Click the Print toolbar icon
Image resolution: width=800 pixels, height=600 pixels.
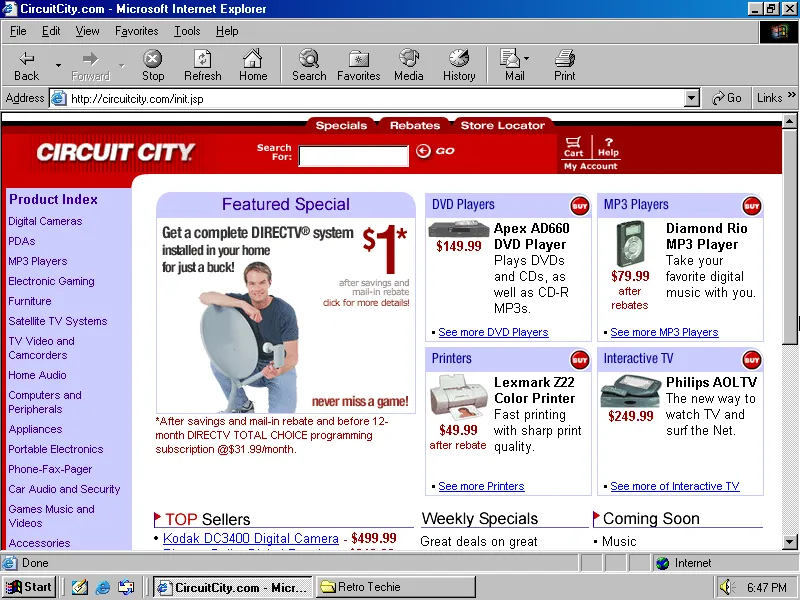pyautogui.click(x=565, y=65)
